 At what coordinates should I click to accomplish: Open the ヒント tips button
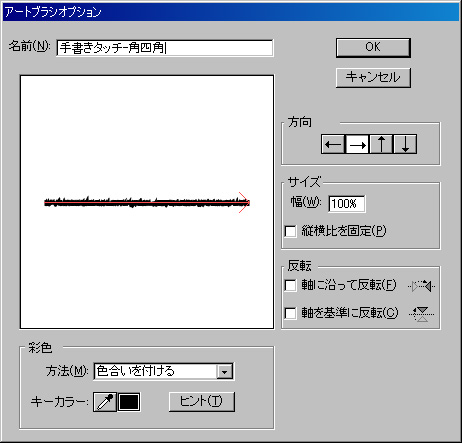pos(202,401)
